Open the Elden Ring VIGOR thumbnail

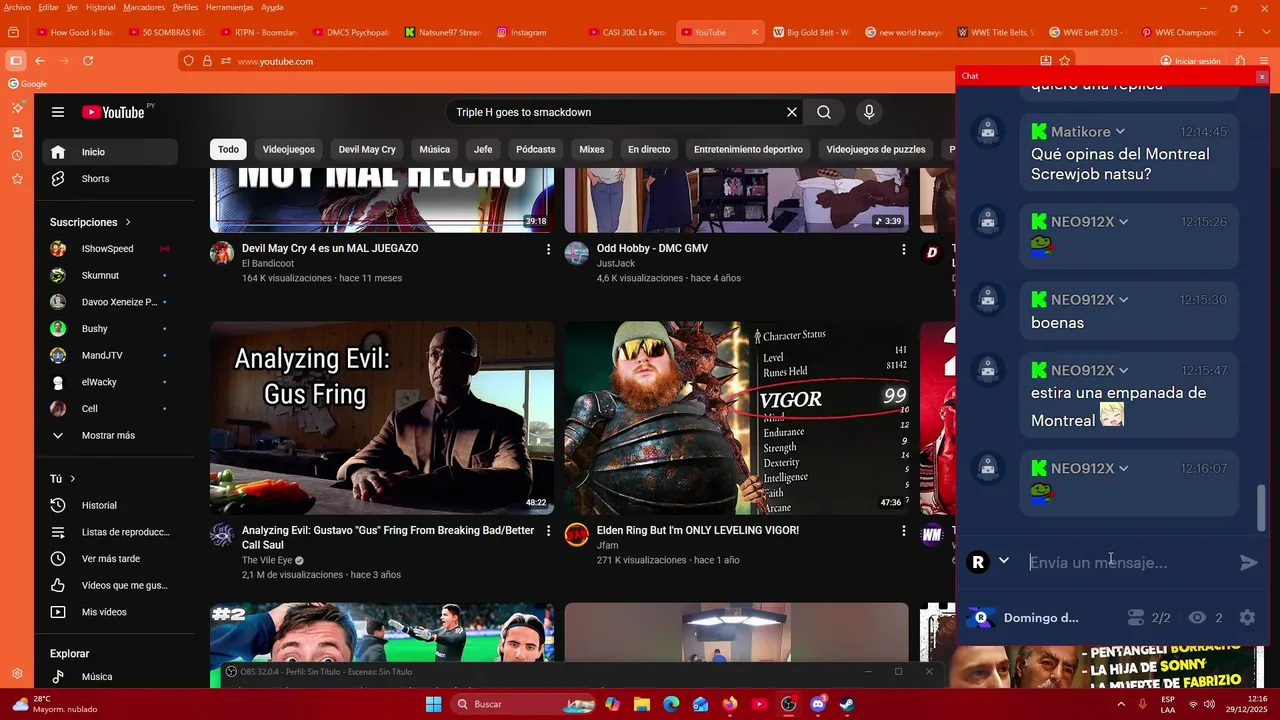click(x=737, y=418)
